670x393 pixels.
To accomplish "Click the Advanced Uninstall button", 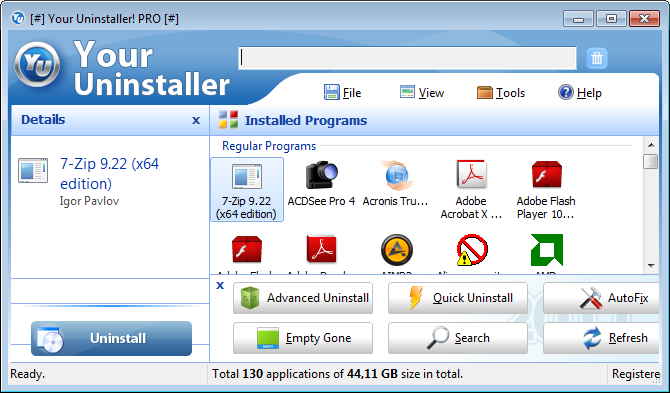I will pos(303,298).
